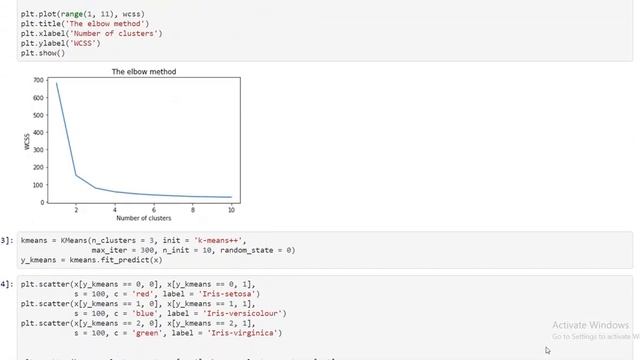The image size is (640, 360).
Task: Click the line with label 'Iris-setosa'
Action: pos(167,294)
